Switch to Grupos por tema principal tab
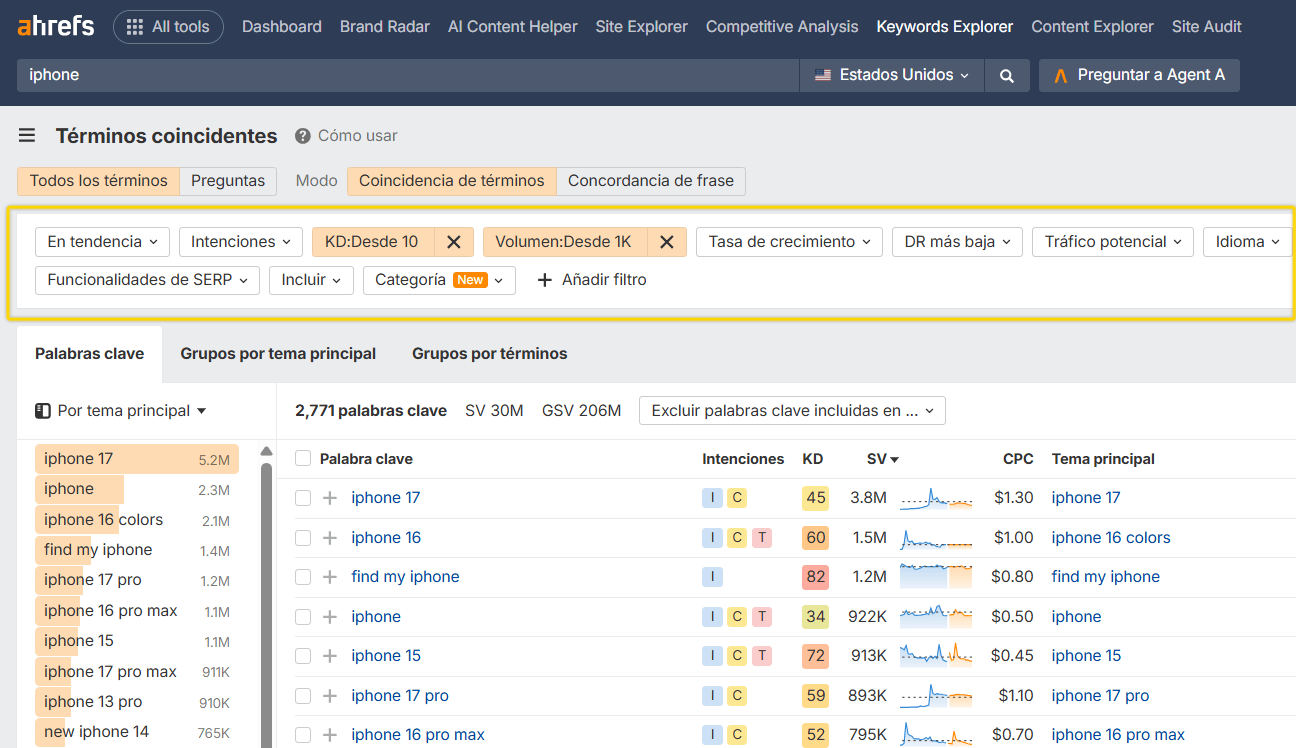The width and height of the screenshot is (1296, 748). 278,354
